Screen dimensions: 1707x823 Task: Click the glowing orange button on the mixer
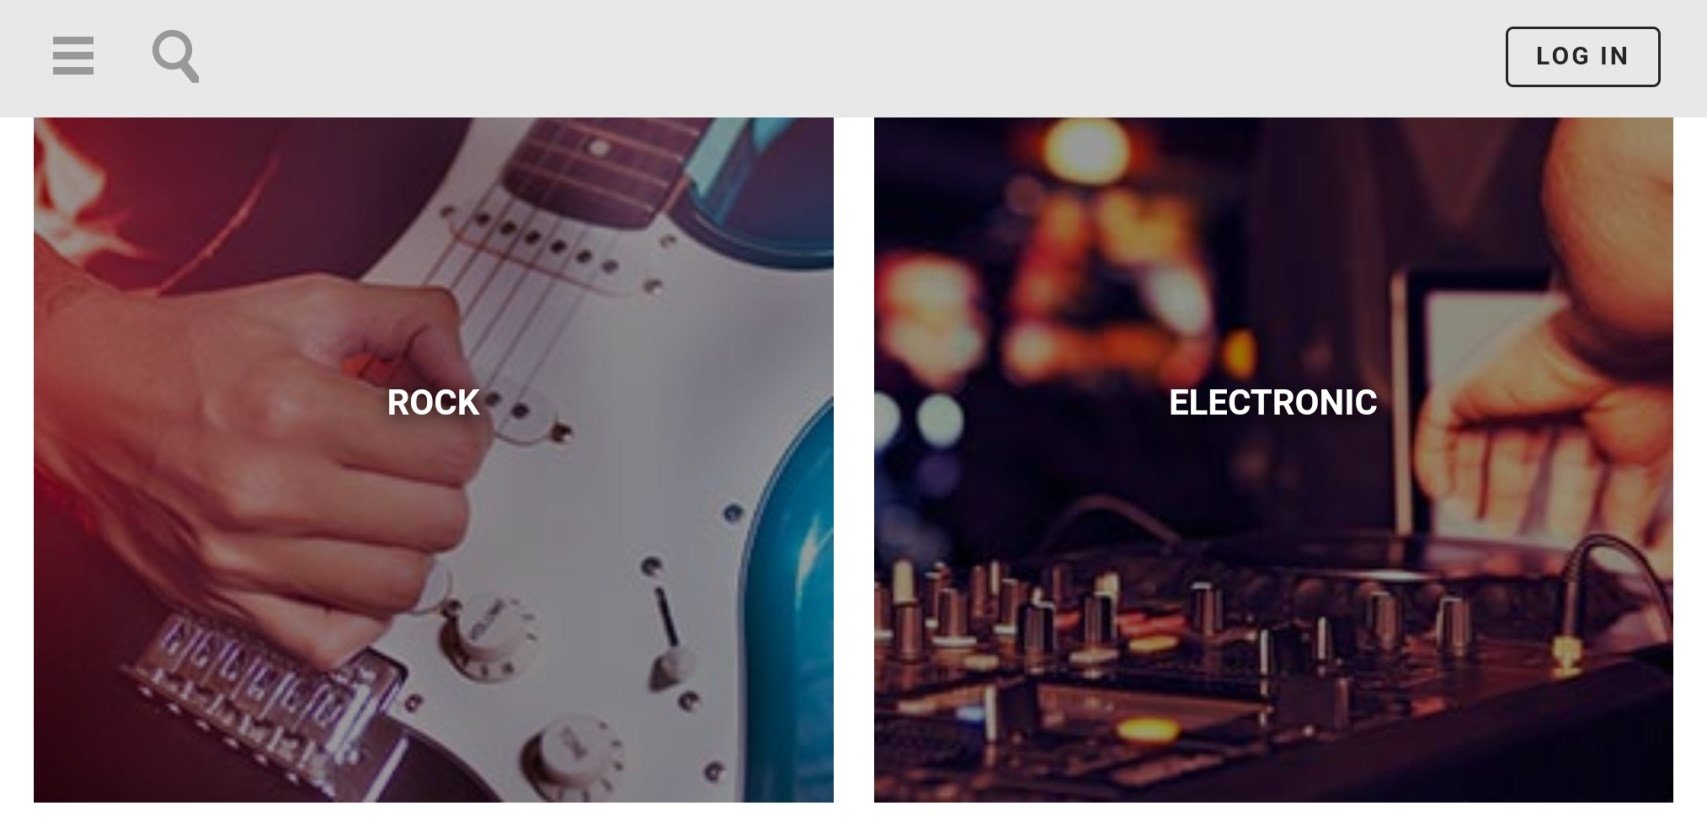click(x=1145, y=730)
